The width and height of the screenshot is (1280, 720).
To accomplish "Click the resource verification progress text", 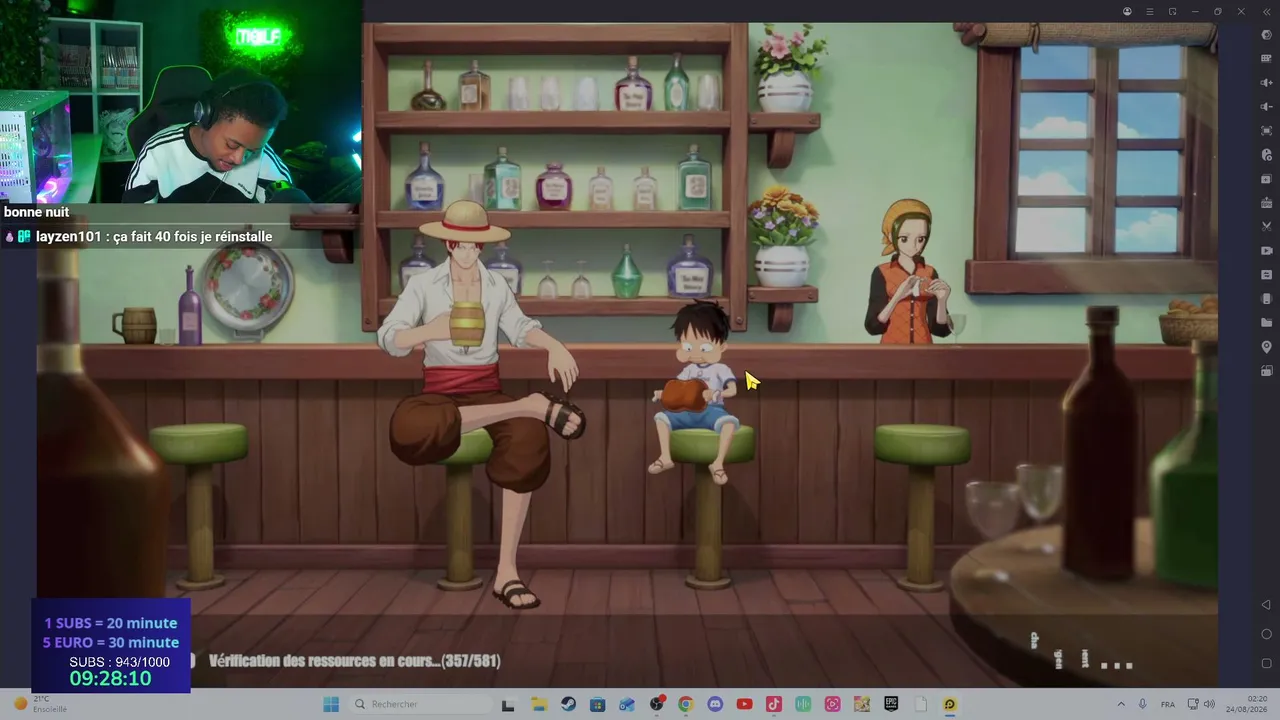I will pos(354,661).
